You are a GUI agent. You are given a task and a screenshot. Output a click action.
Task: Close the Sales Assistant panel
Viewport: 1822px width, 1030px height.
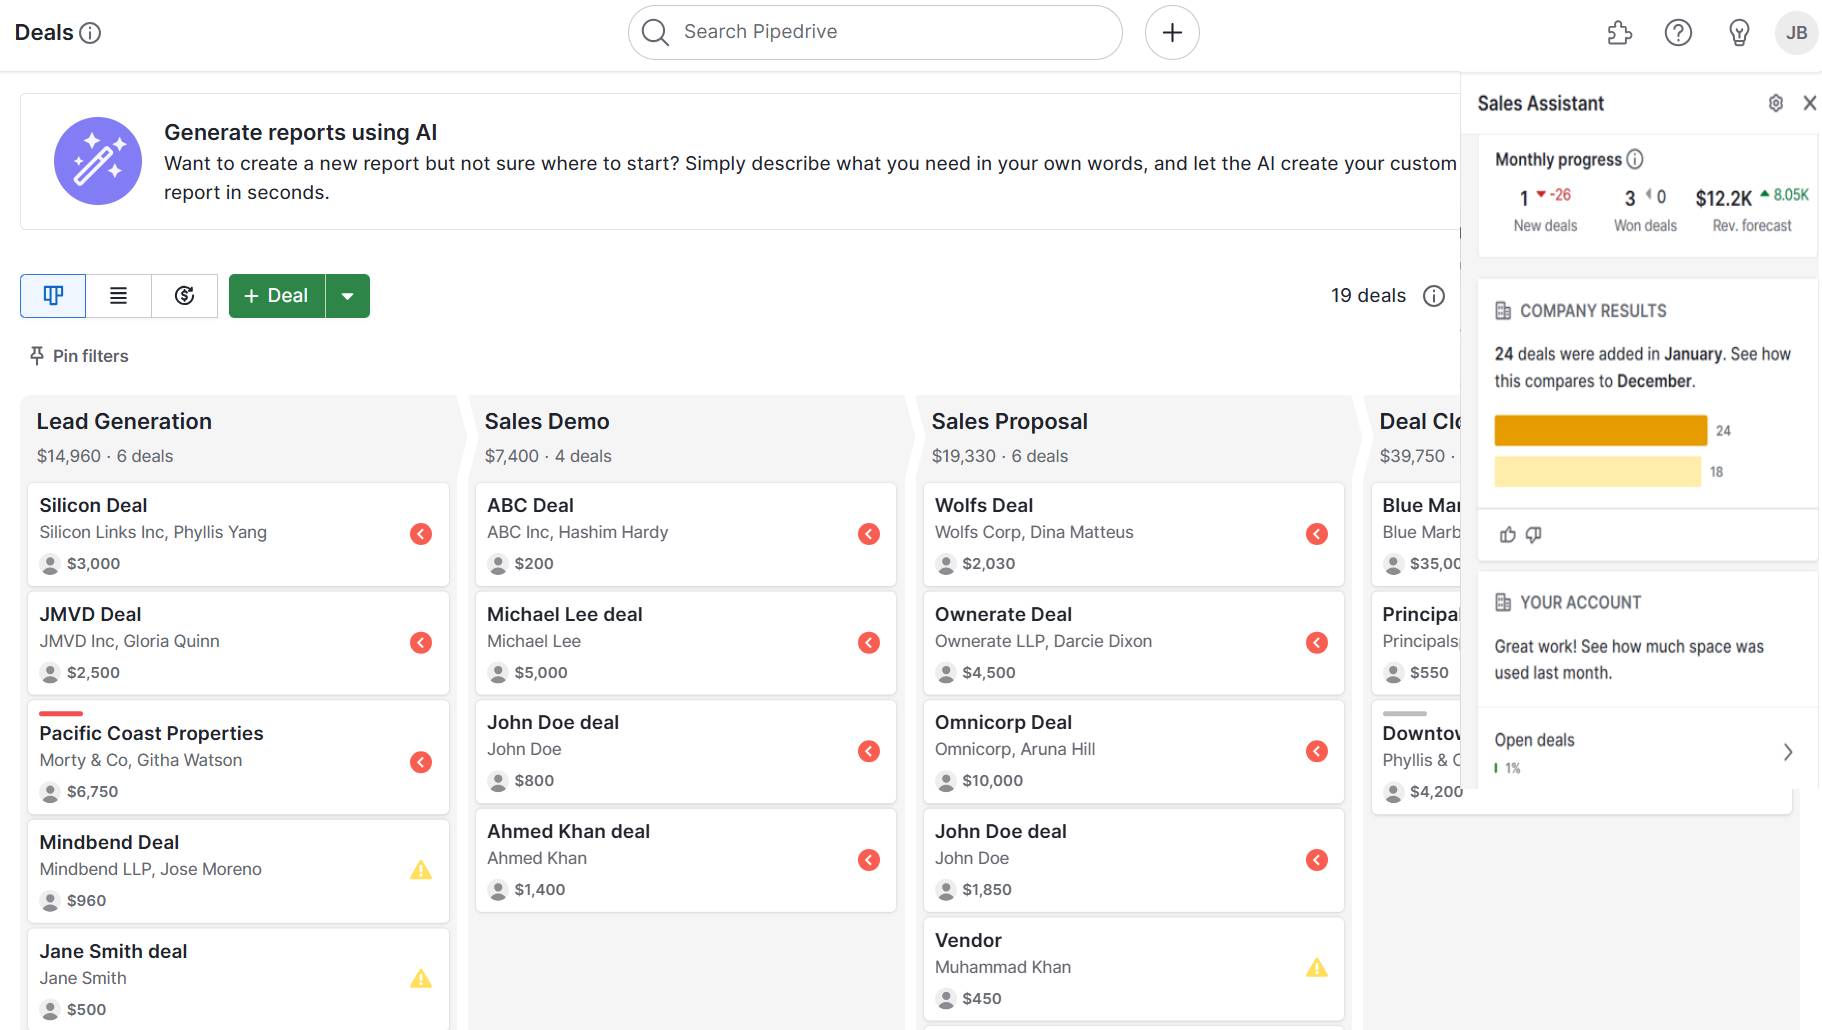pyautogui.click(x=1810, y=103)
